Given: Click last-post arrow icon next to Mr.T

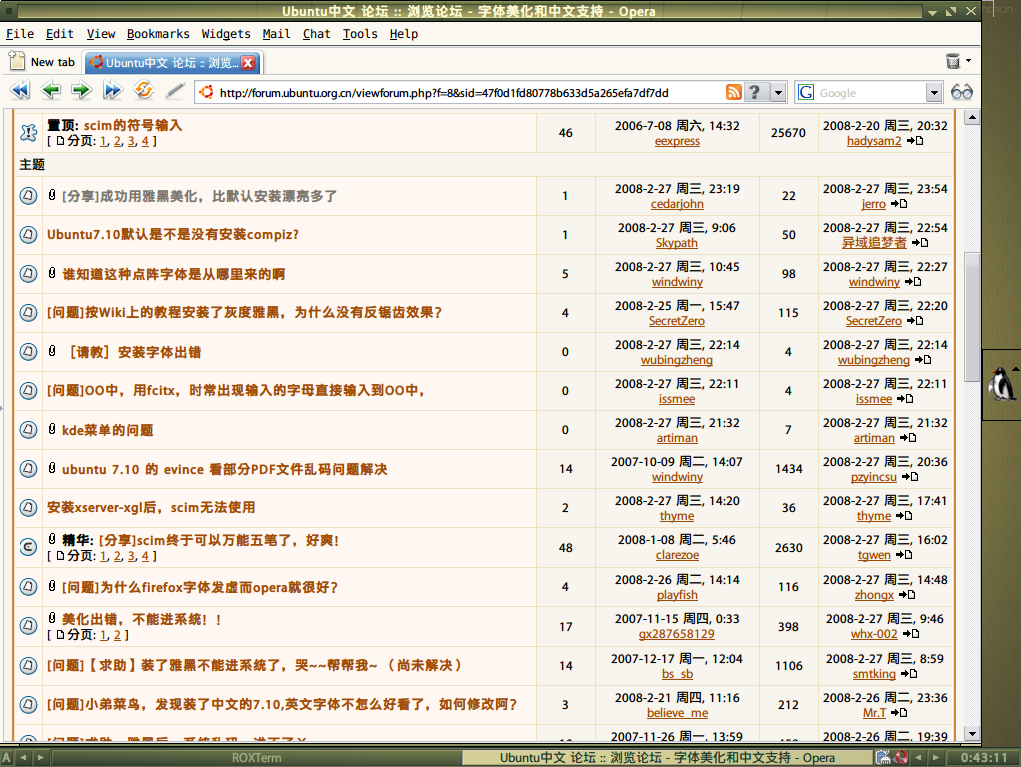Looking at the screenshot, I should (x=899, y=713).
